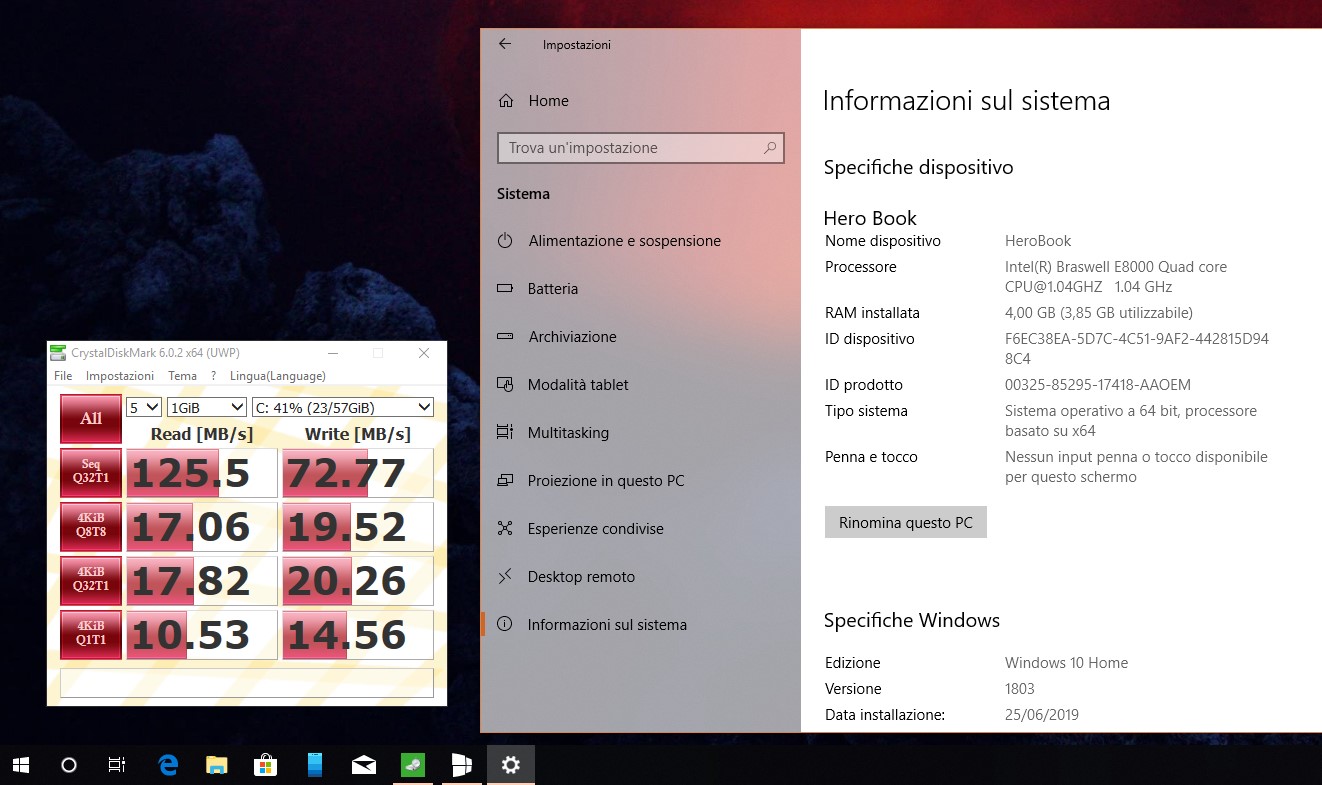Run the 4KiB Q8T8 benchmark
The width and height of the screenshot is (1322, 785).
click(91, 527)
